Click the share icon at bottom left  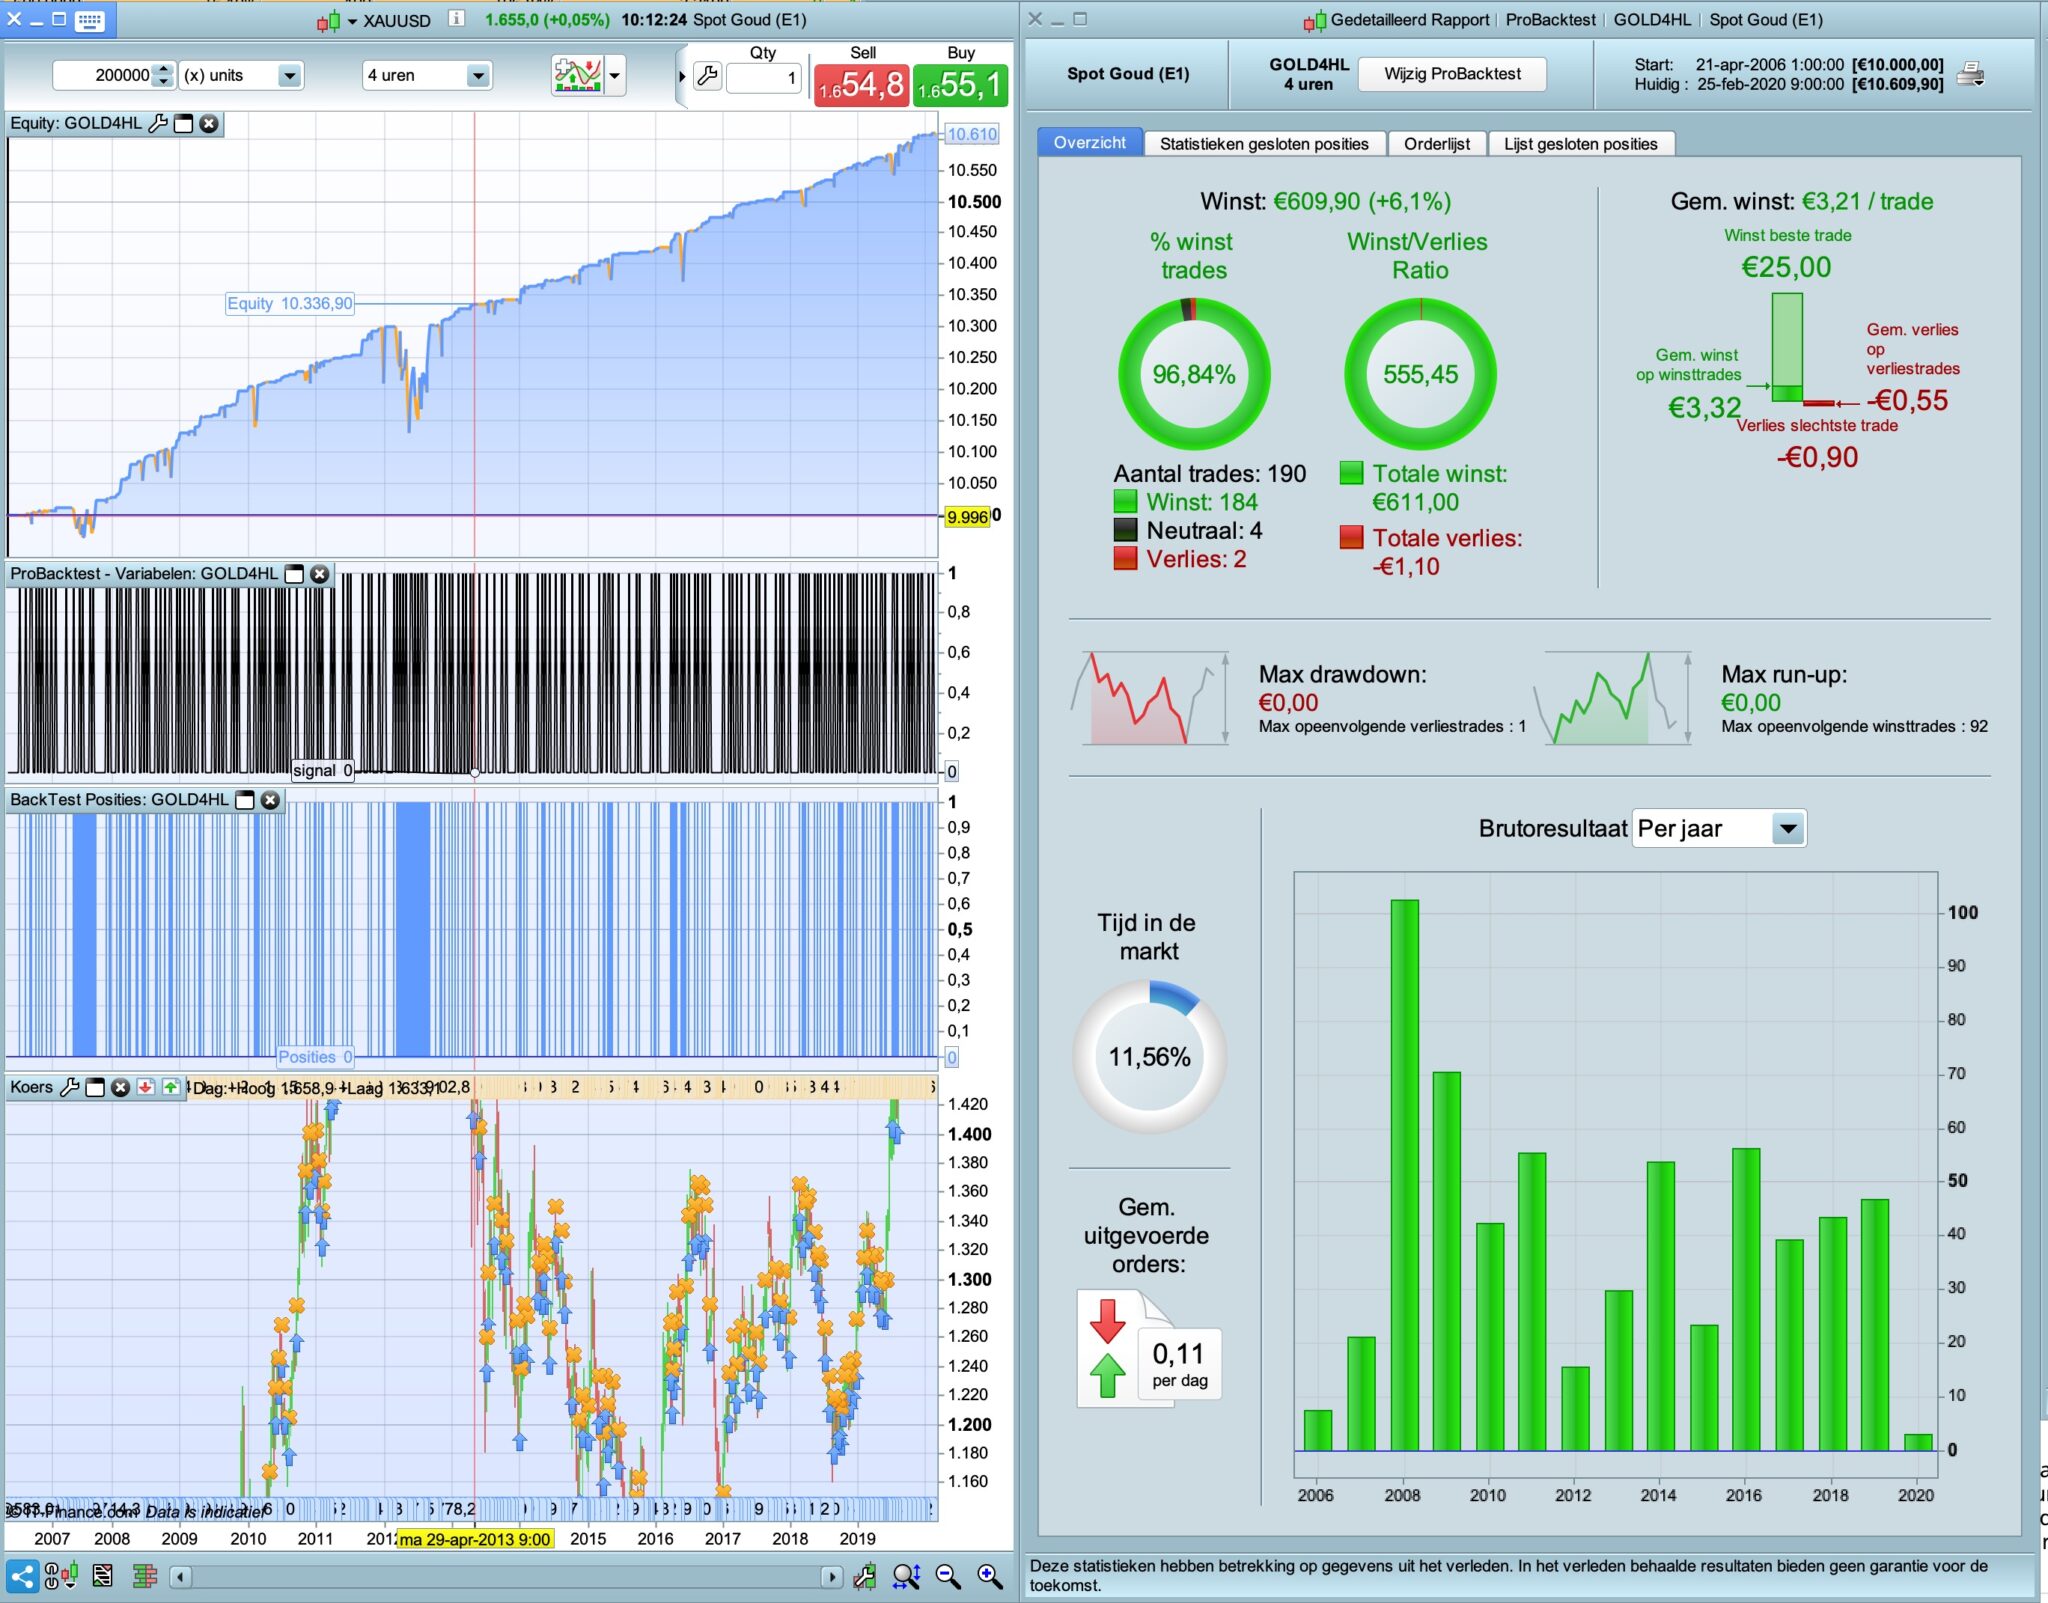coord(22,1577)
